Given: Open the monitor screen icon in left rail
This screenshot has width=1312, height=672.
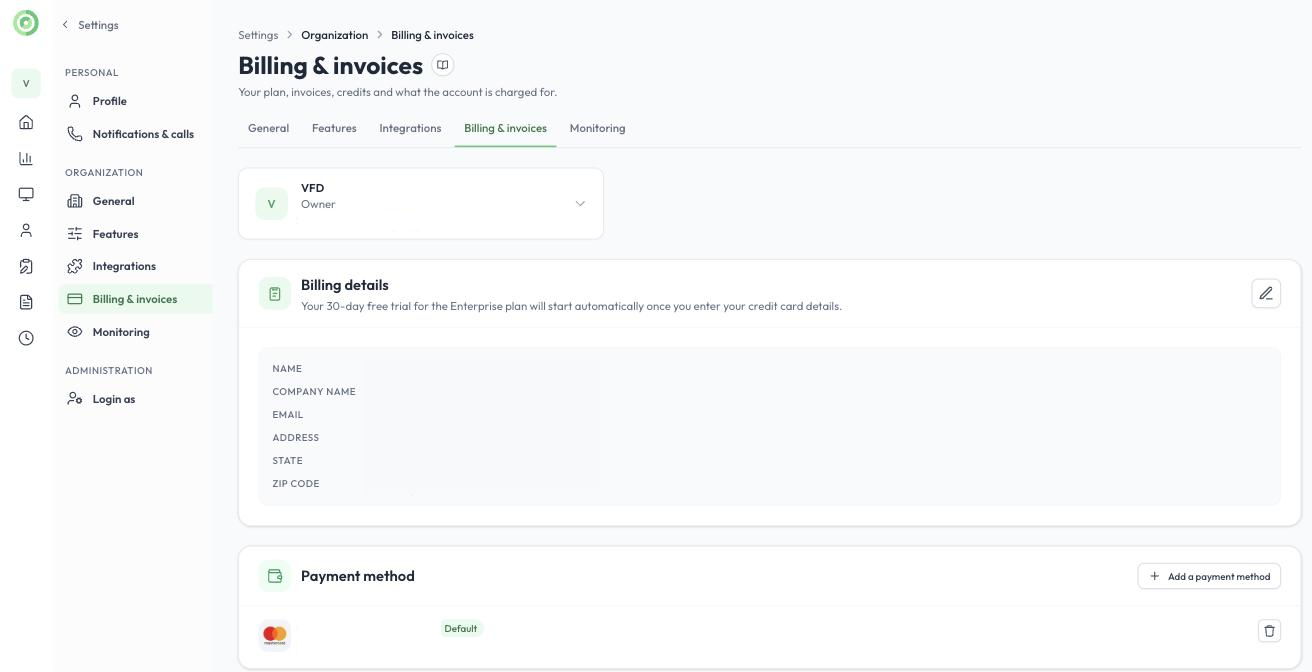Looking at the screenshot, I should coord(26,194).
